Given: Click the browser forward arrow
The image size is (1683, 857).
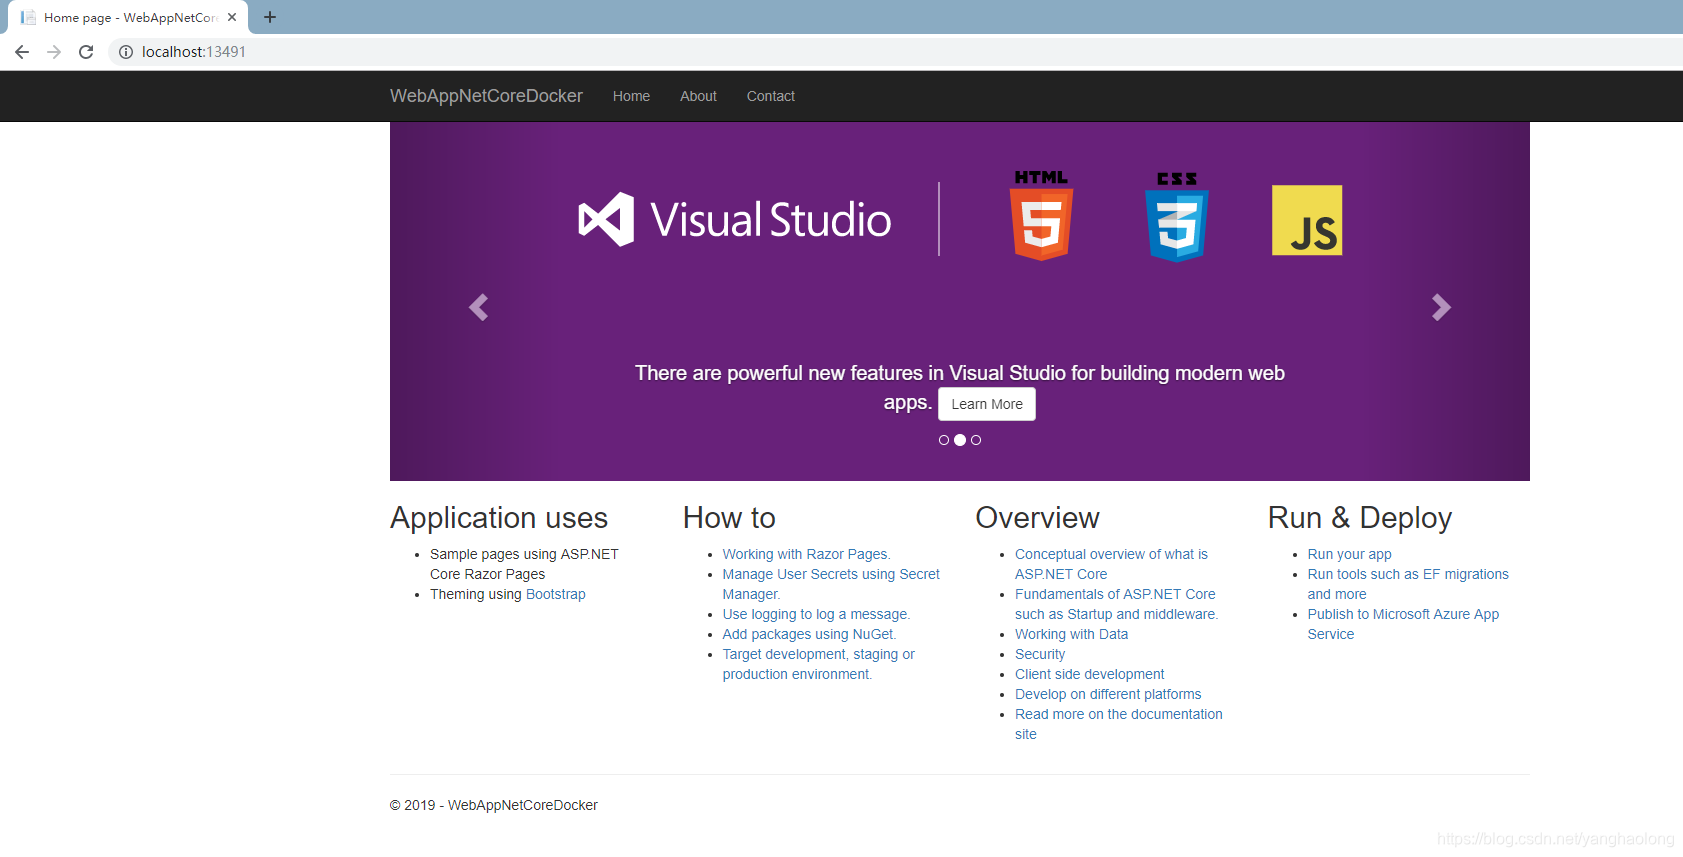Looking at the screenshot, I should [54, 52].
